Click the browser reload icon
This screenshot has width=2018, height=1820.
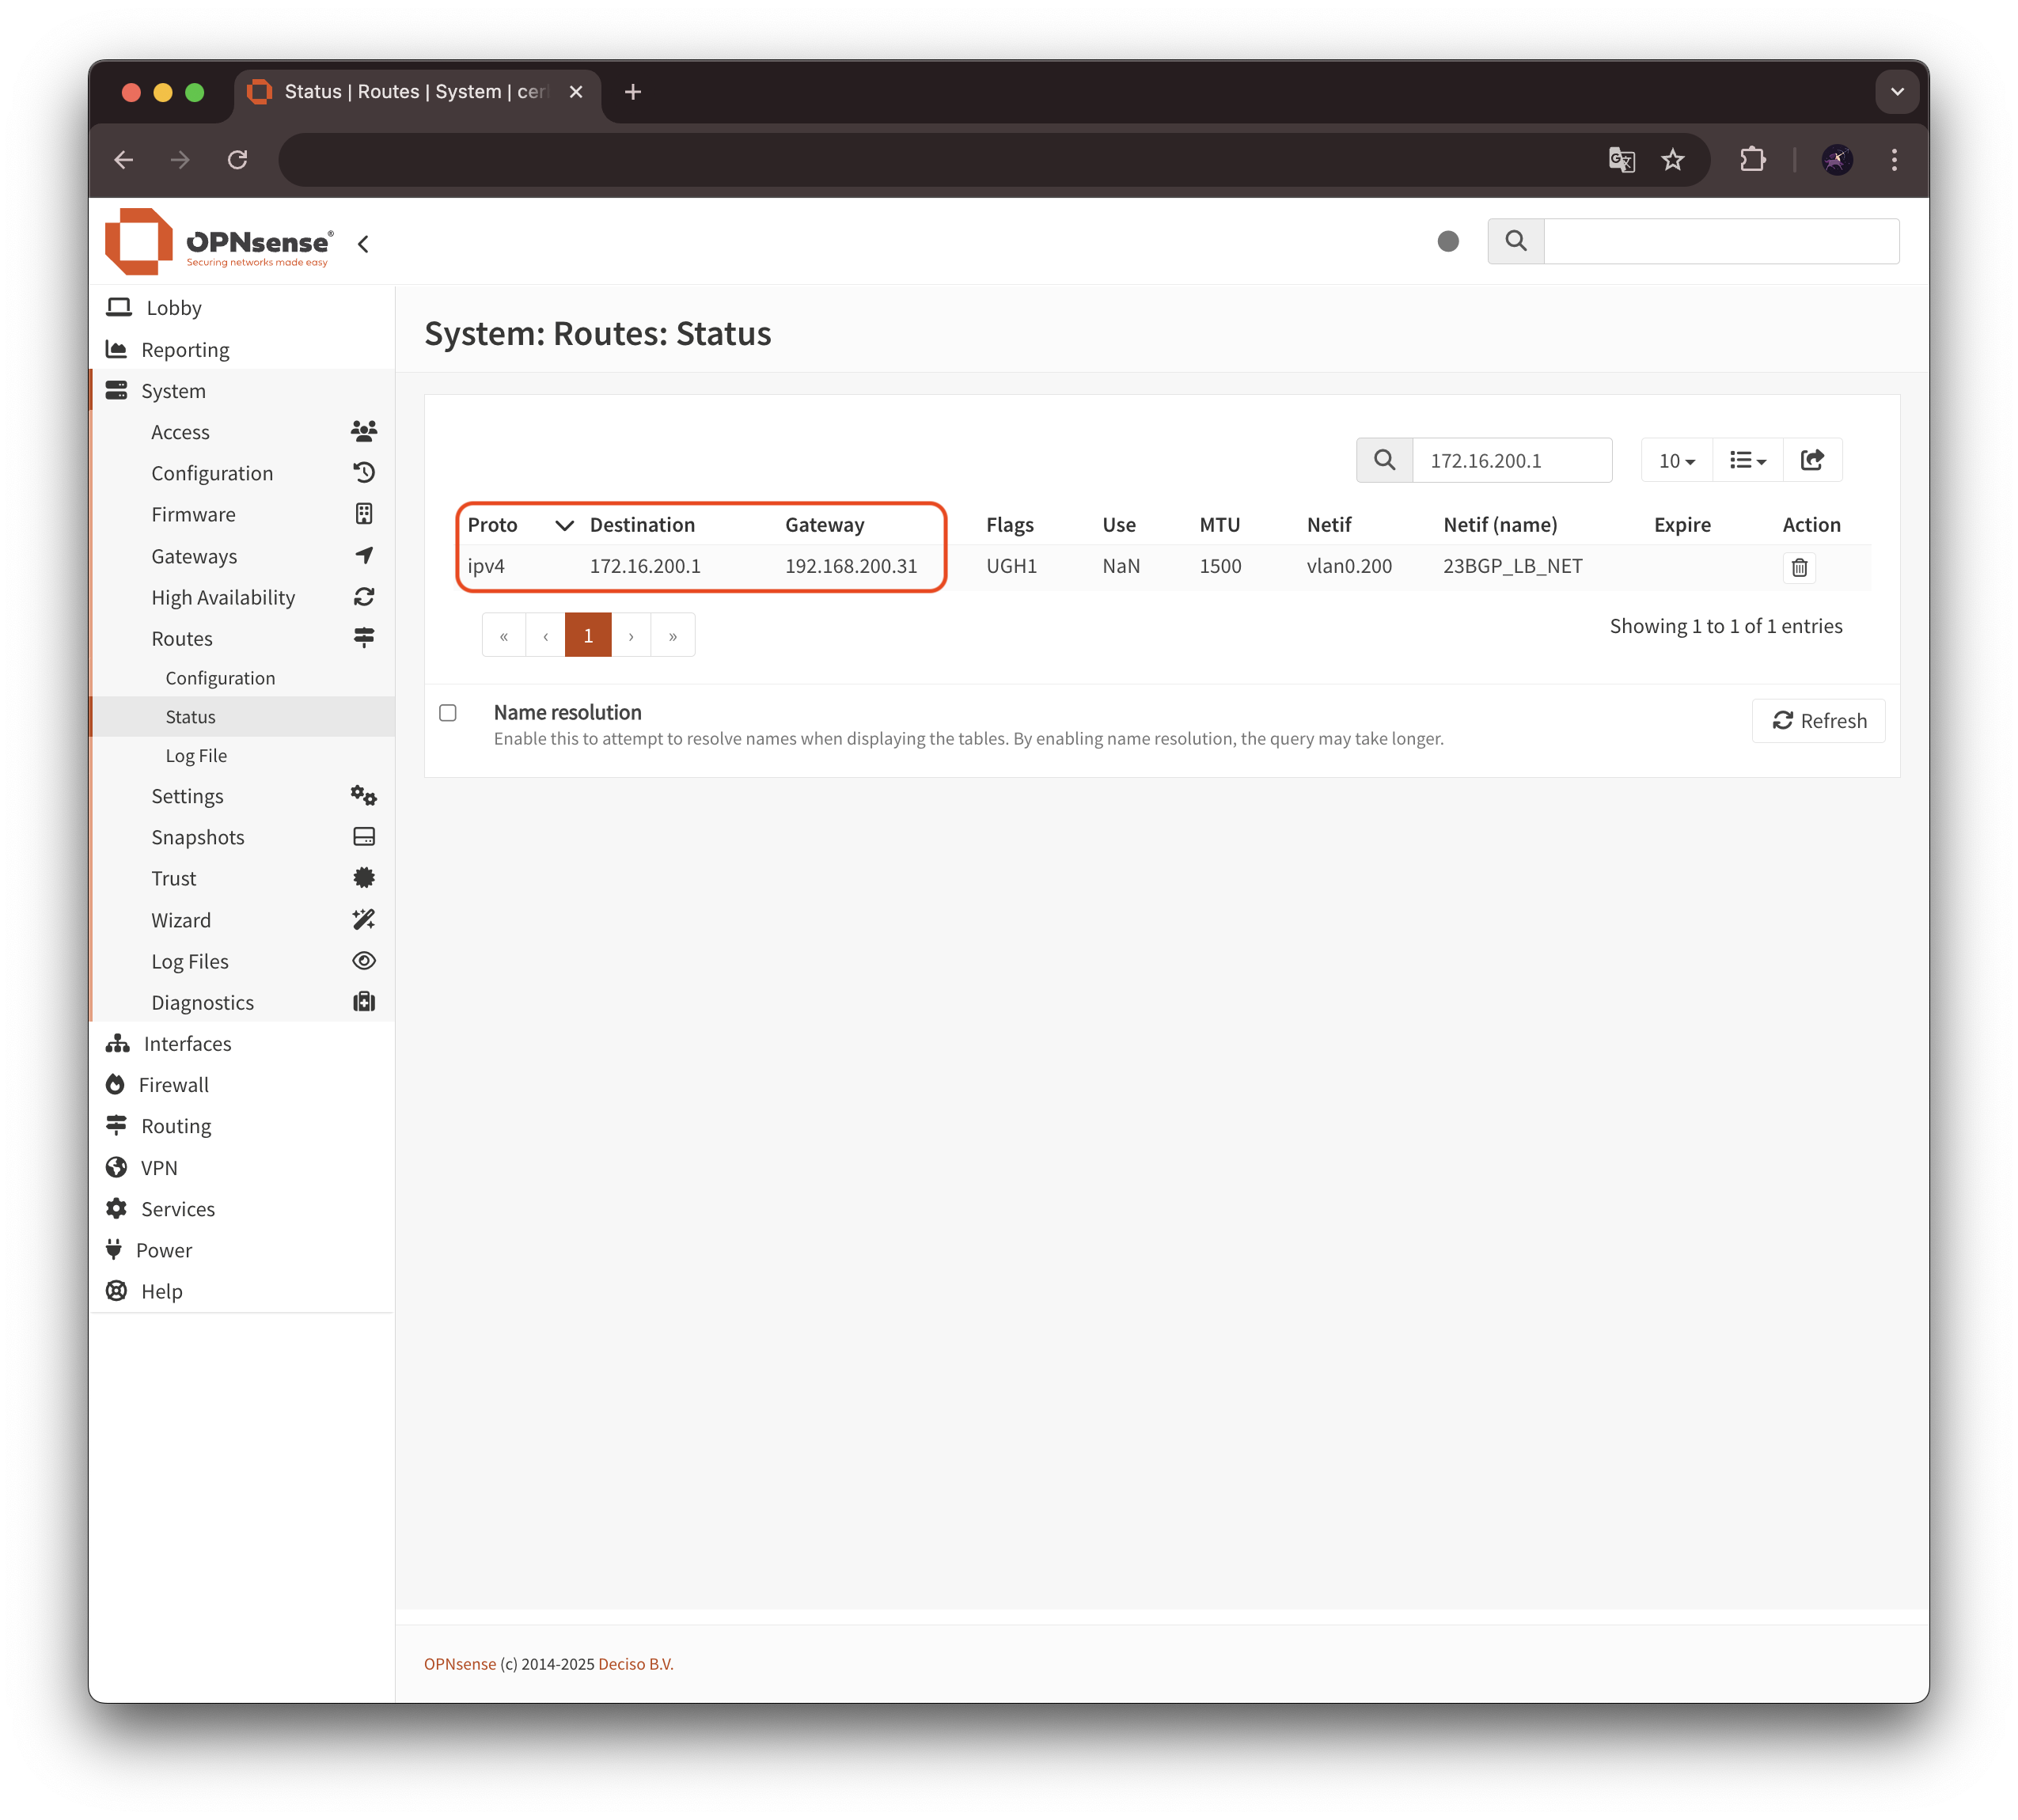click(x=237, y=160)
